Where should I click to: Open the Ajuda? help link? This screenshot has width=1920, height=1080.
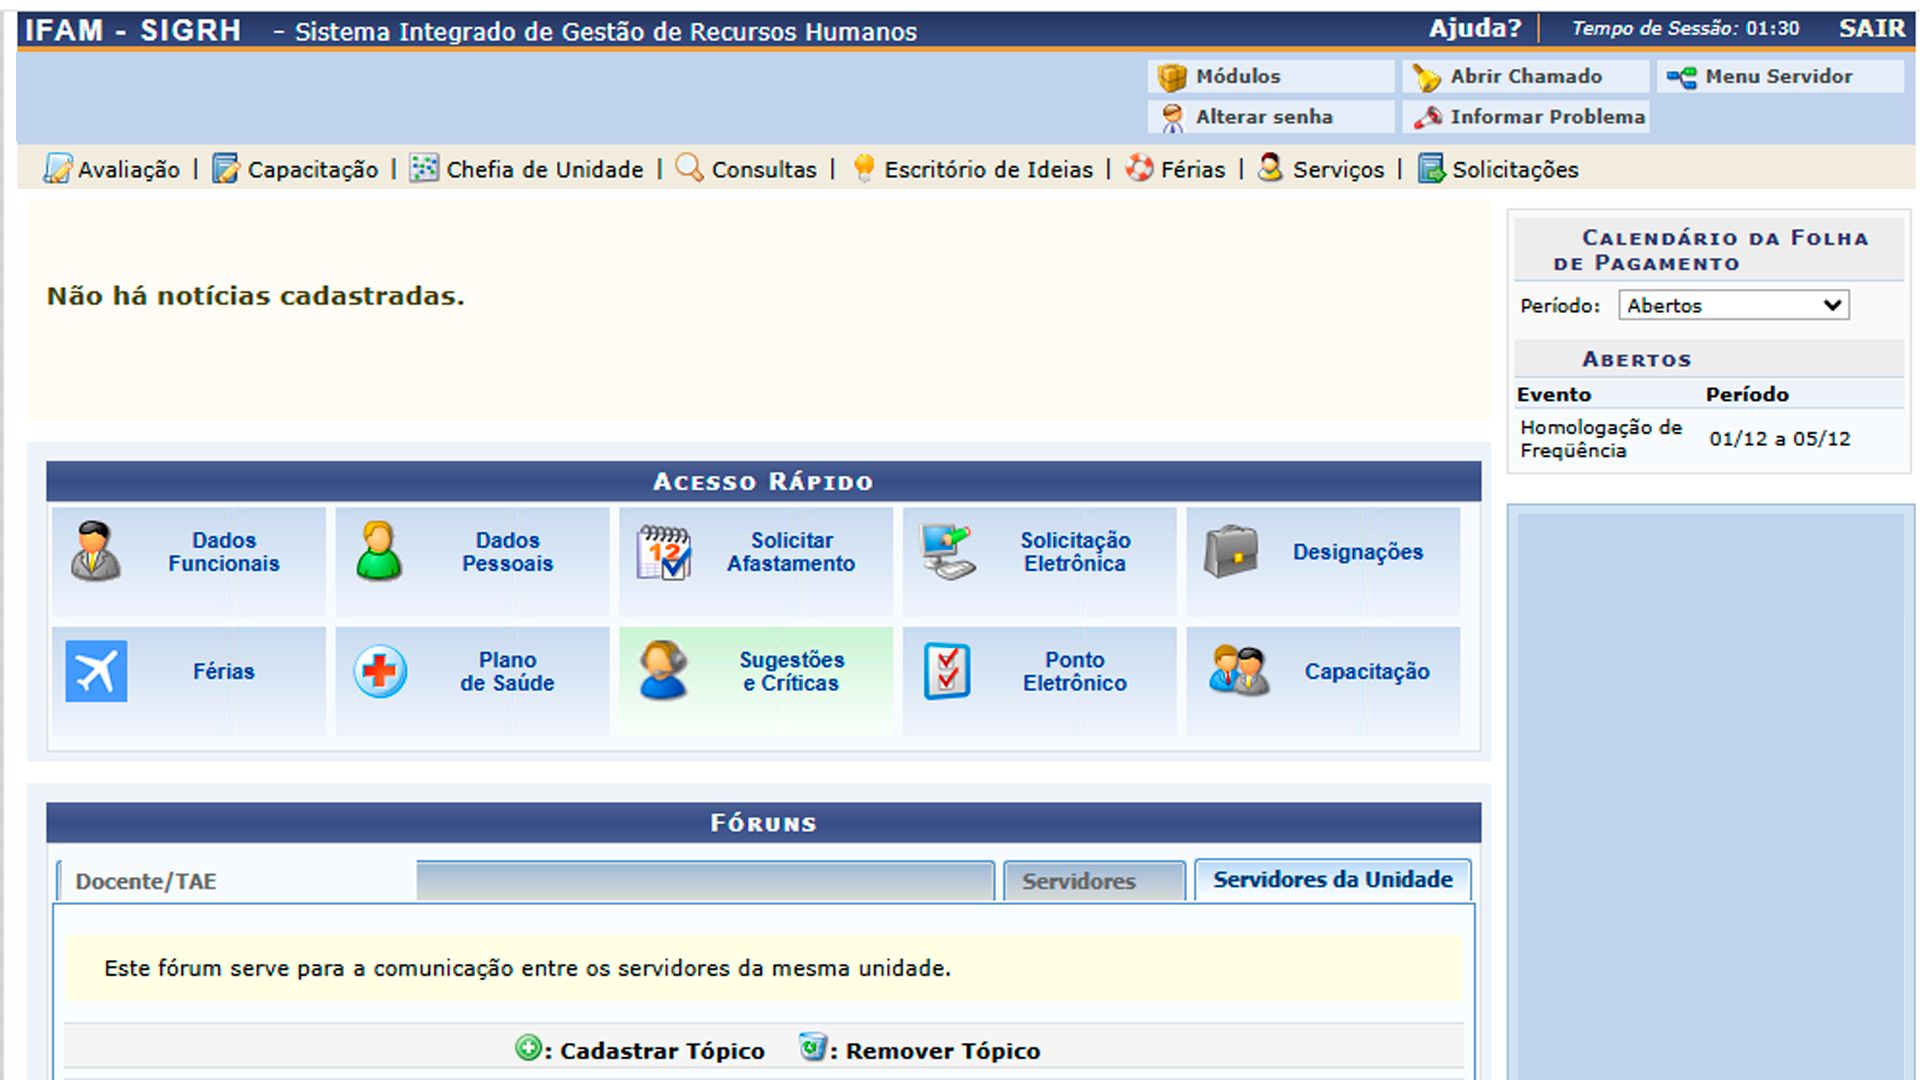(1474, 28)
